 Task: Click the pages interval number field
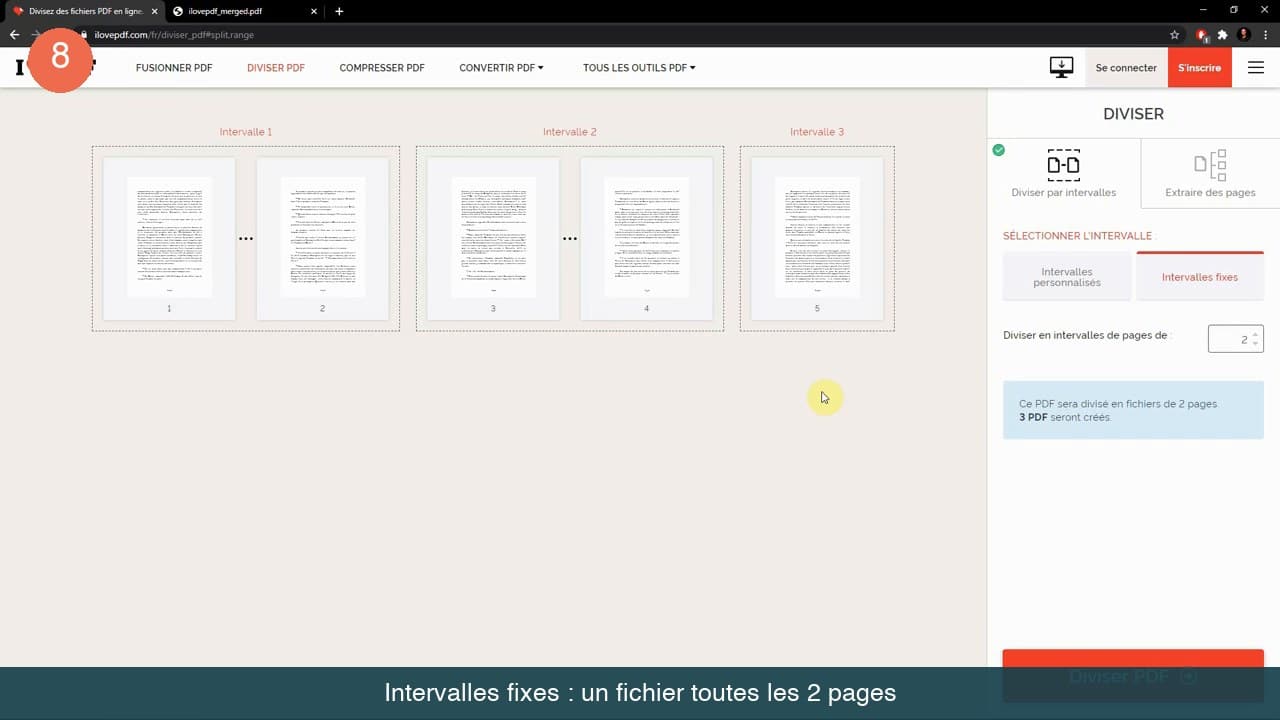1235,339
